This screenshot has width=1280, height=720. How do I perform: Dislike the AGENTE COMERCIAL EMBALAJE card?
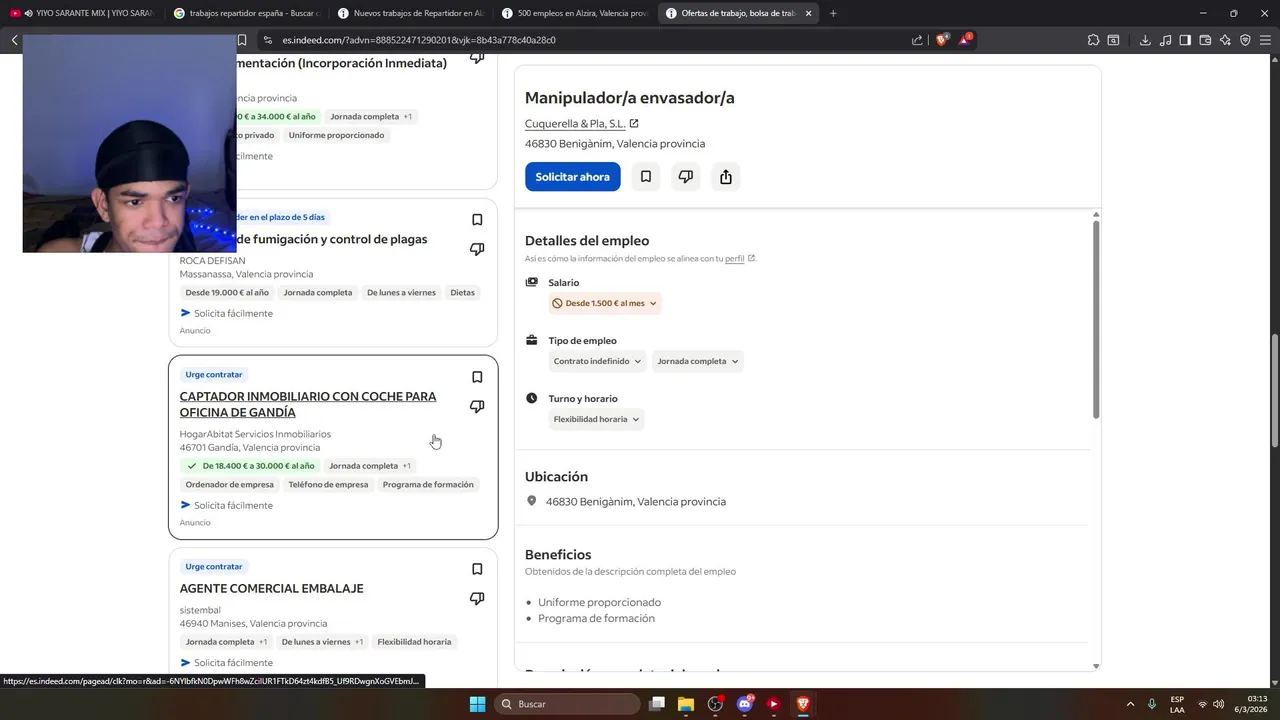click(x=477, y=599)
